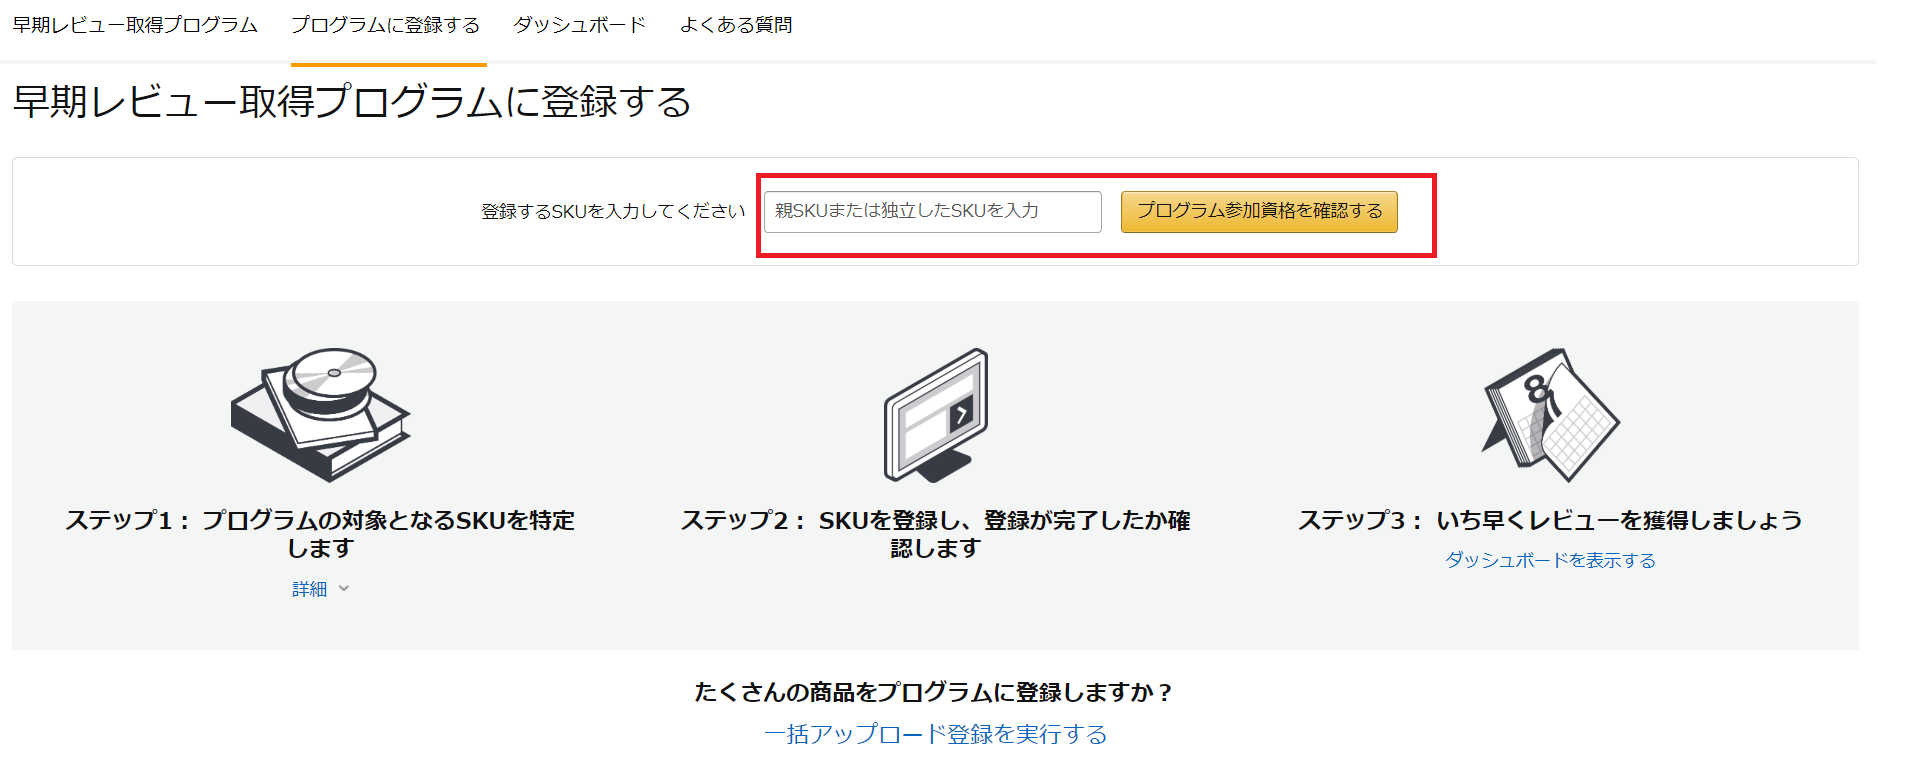1920x762 pixels.
Task: Click the 一括アップロード登録を実行する link
Action: point(936,734)
